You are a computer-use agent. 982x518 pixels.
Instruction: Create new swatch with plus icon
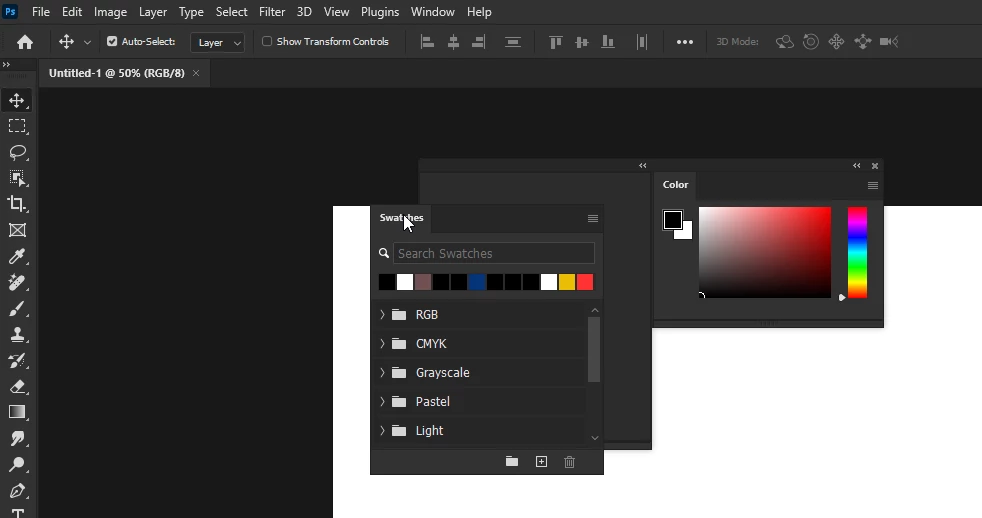click(x=541, y=462)
